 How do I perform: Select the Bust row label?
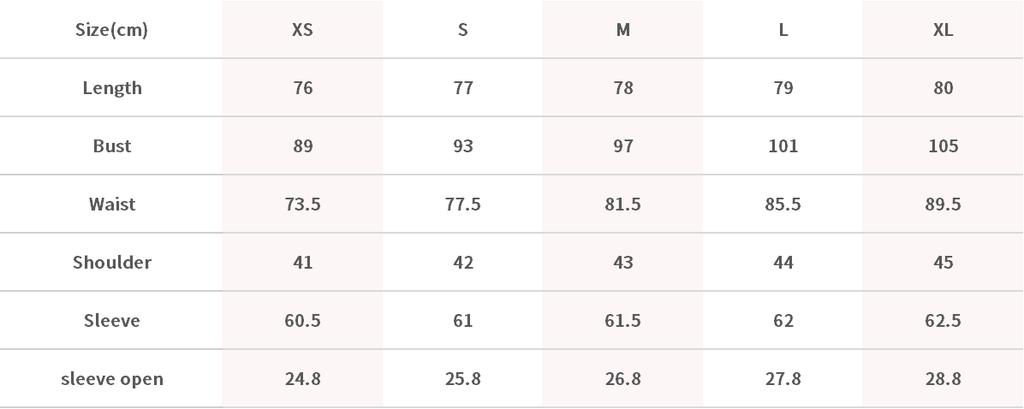coord(112,146)
